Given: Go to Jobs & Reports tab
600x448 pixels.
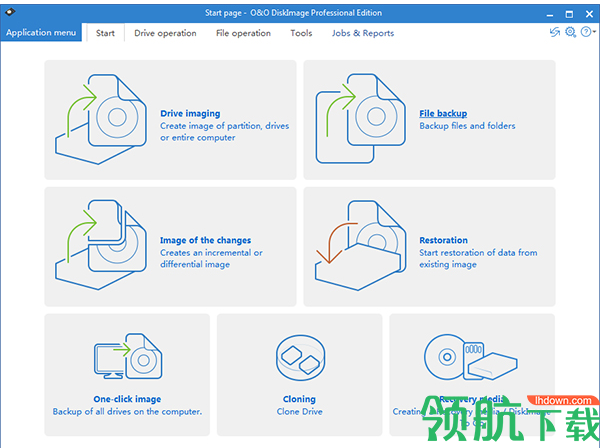Looking at the screenshot, I should point(363,33).
